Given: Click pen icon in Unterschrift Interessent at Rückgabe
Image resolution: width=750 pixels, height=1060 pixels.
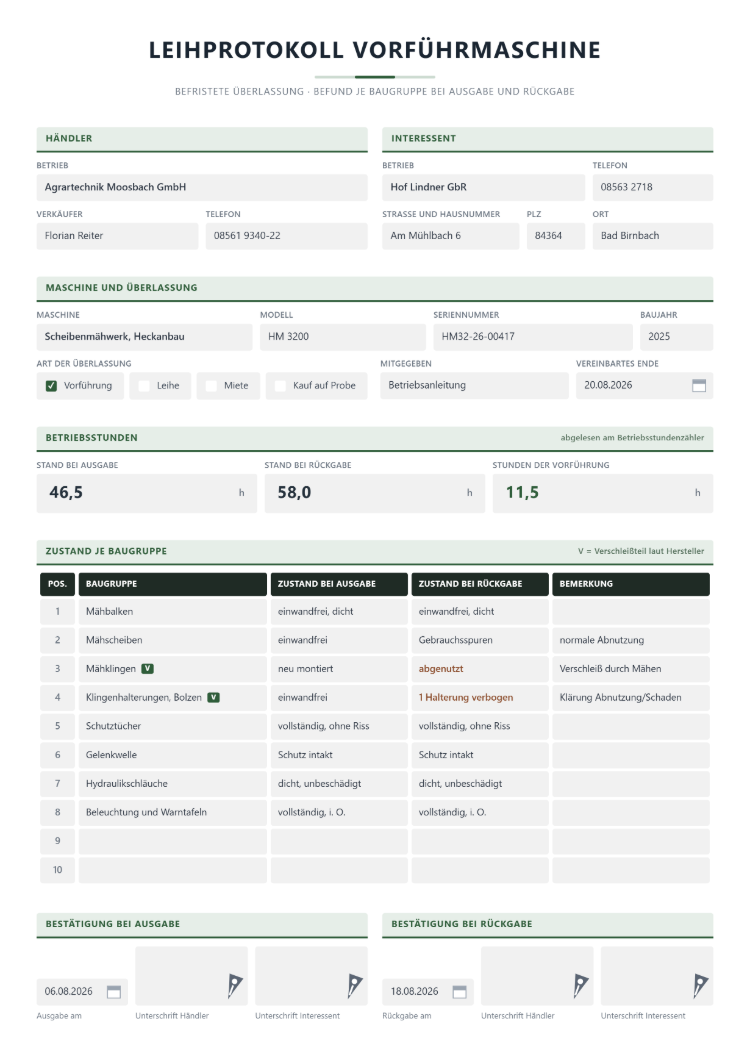Looking at the screenshot, I should tap(700, 986).
